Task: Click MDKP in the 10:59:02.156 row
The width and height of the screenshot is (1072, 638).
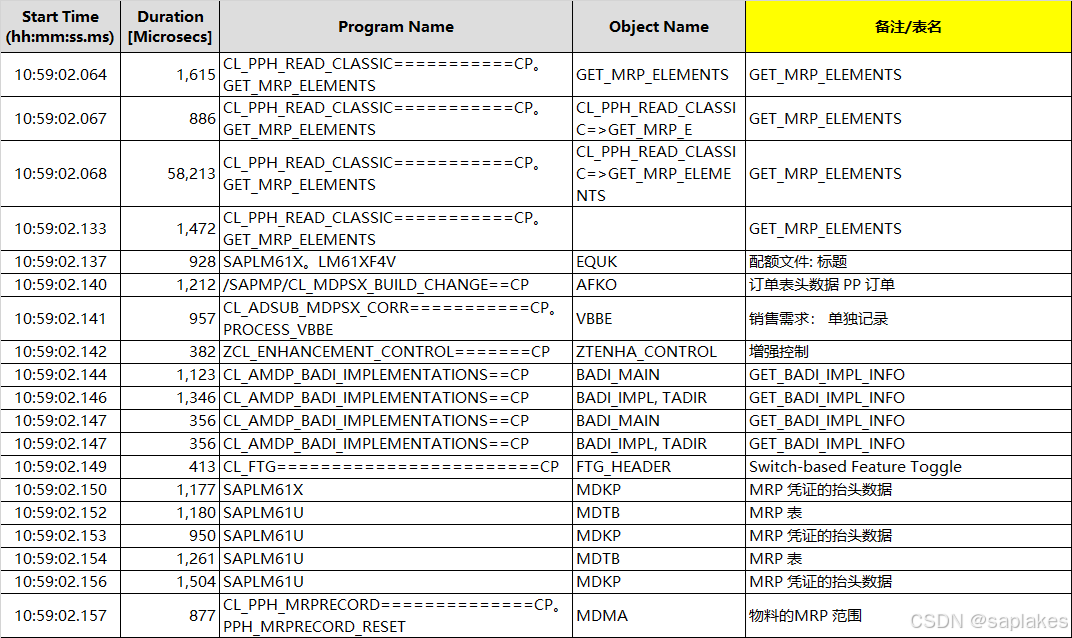Action: tap(598, 582)
